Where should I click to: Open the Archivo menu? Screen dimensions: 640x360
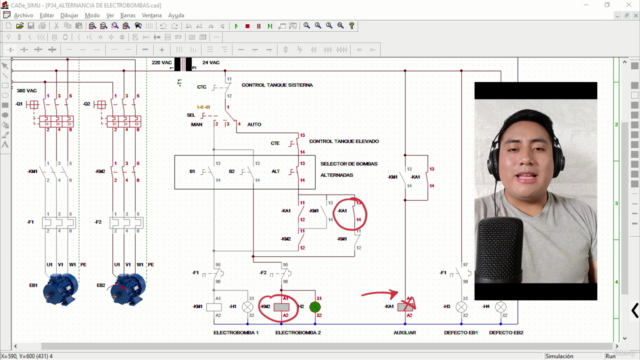tap(23, 15)
